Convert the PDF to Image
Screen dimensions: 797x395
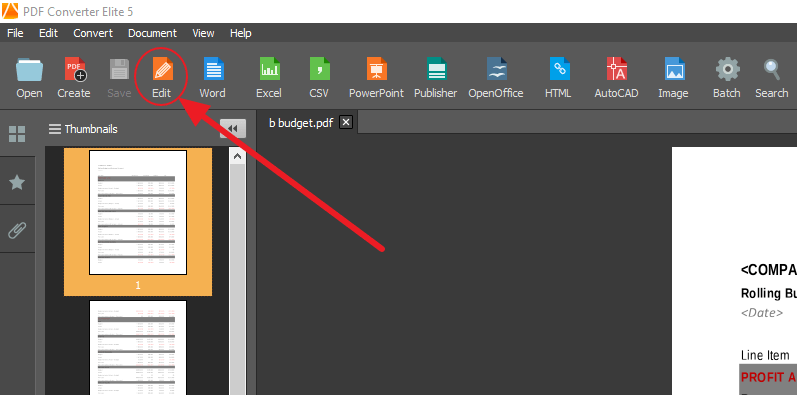(674, 70)
